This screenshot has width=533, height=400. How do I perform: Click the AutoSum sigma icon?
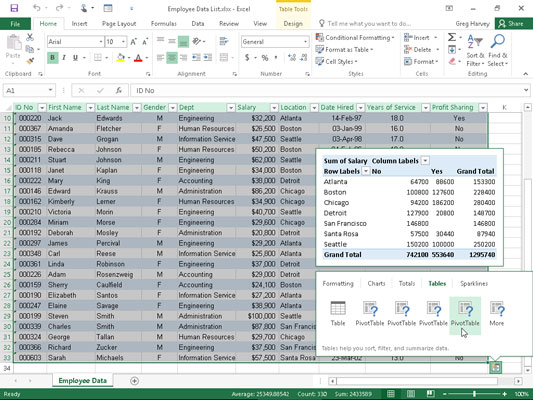tap(452, 37)
